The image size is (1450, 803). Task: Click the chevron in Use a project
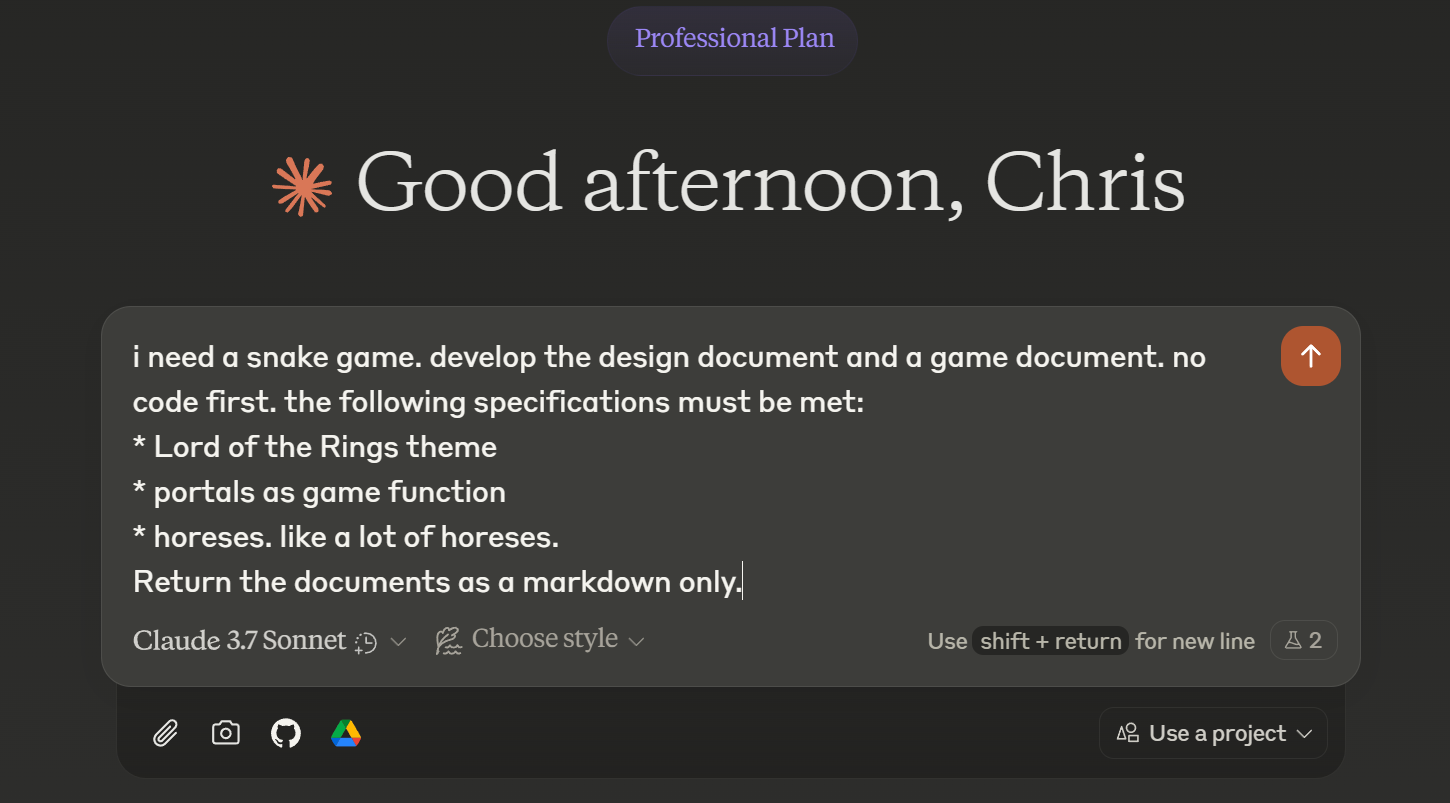click(1304, 734)
